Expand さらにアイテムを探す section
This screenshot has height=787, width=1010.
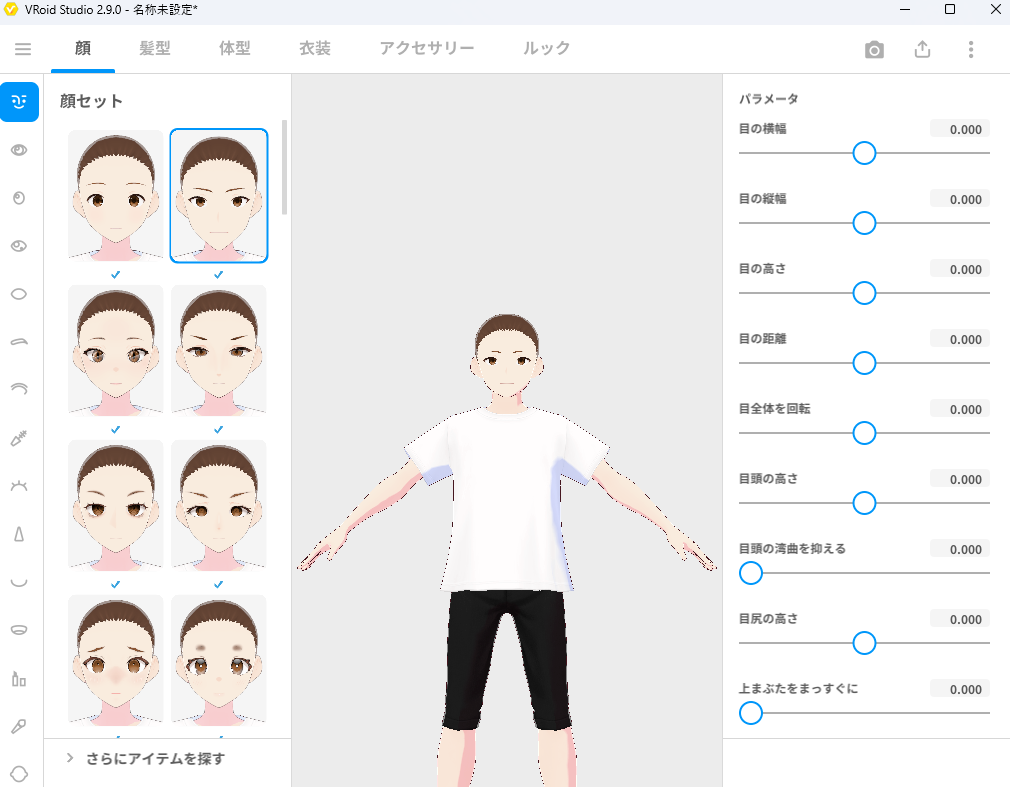[x=155, y=758]
